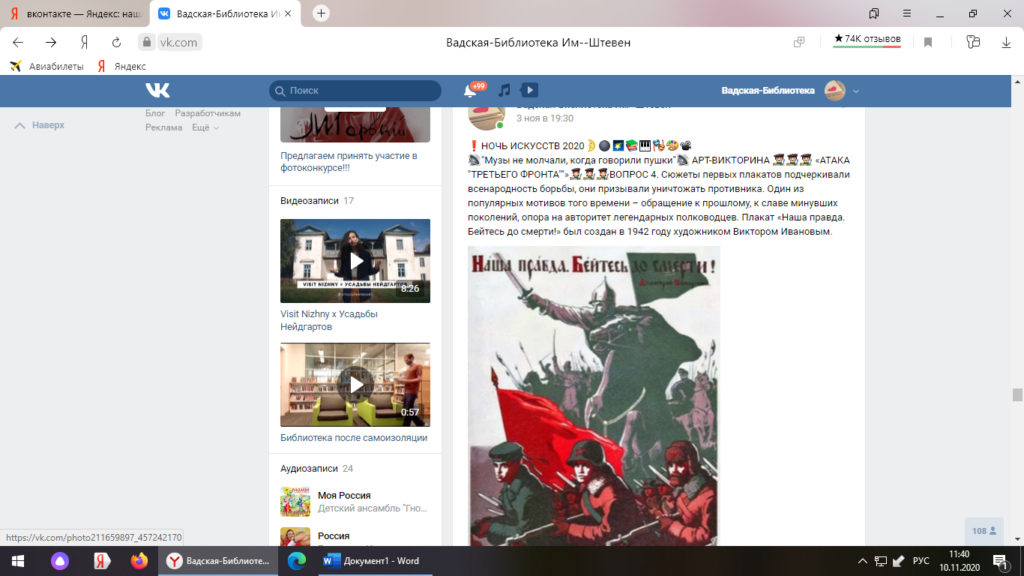Reload the page with refresh icon

116,42
